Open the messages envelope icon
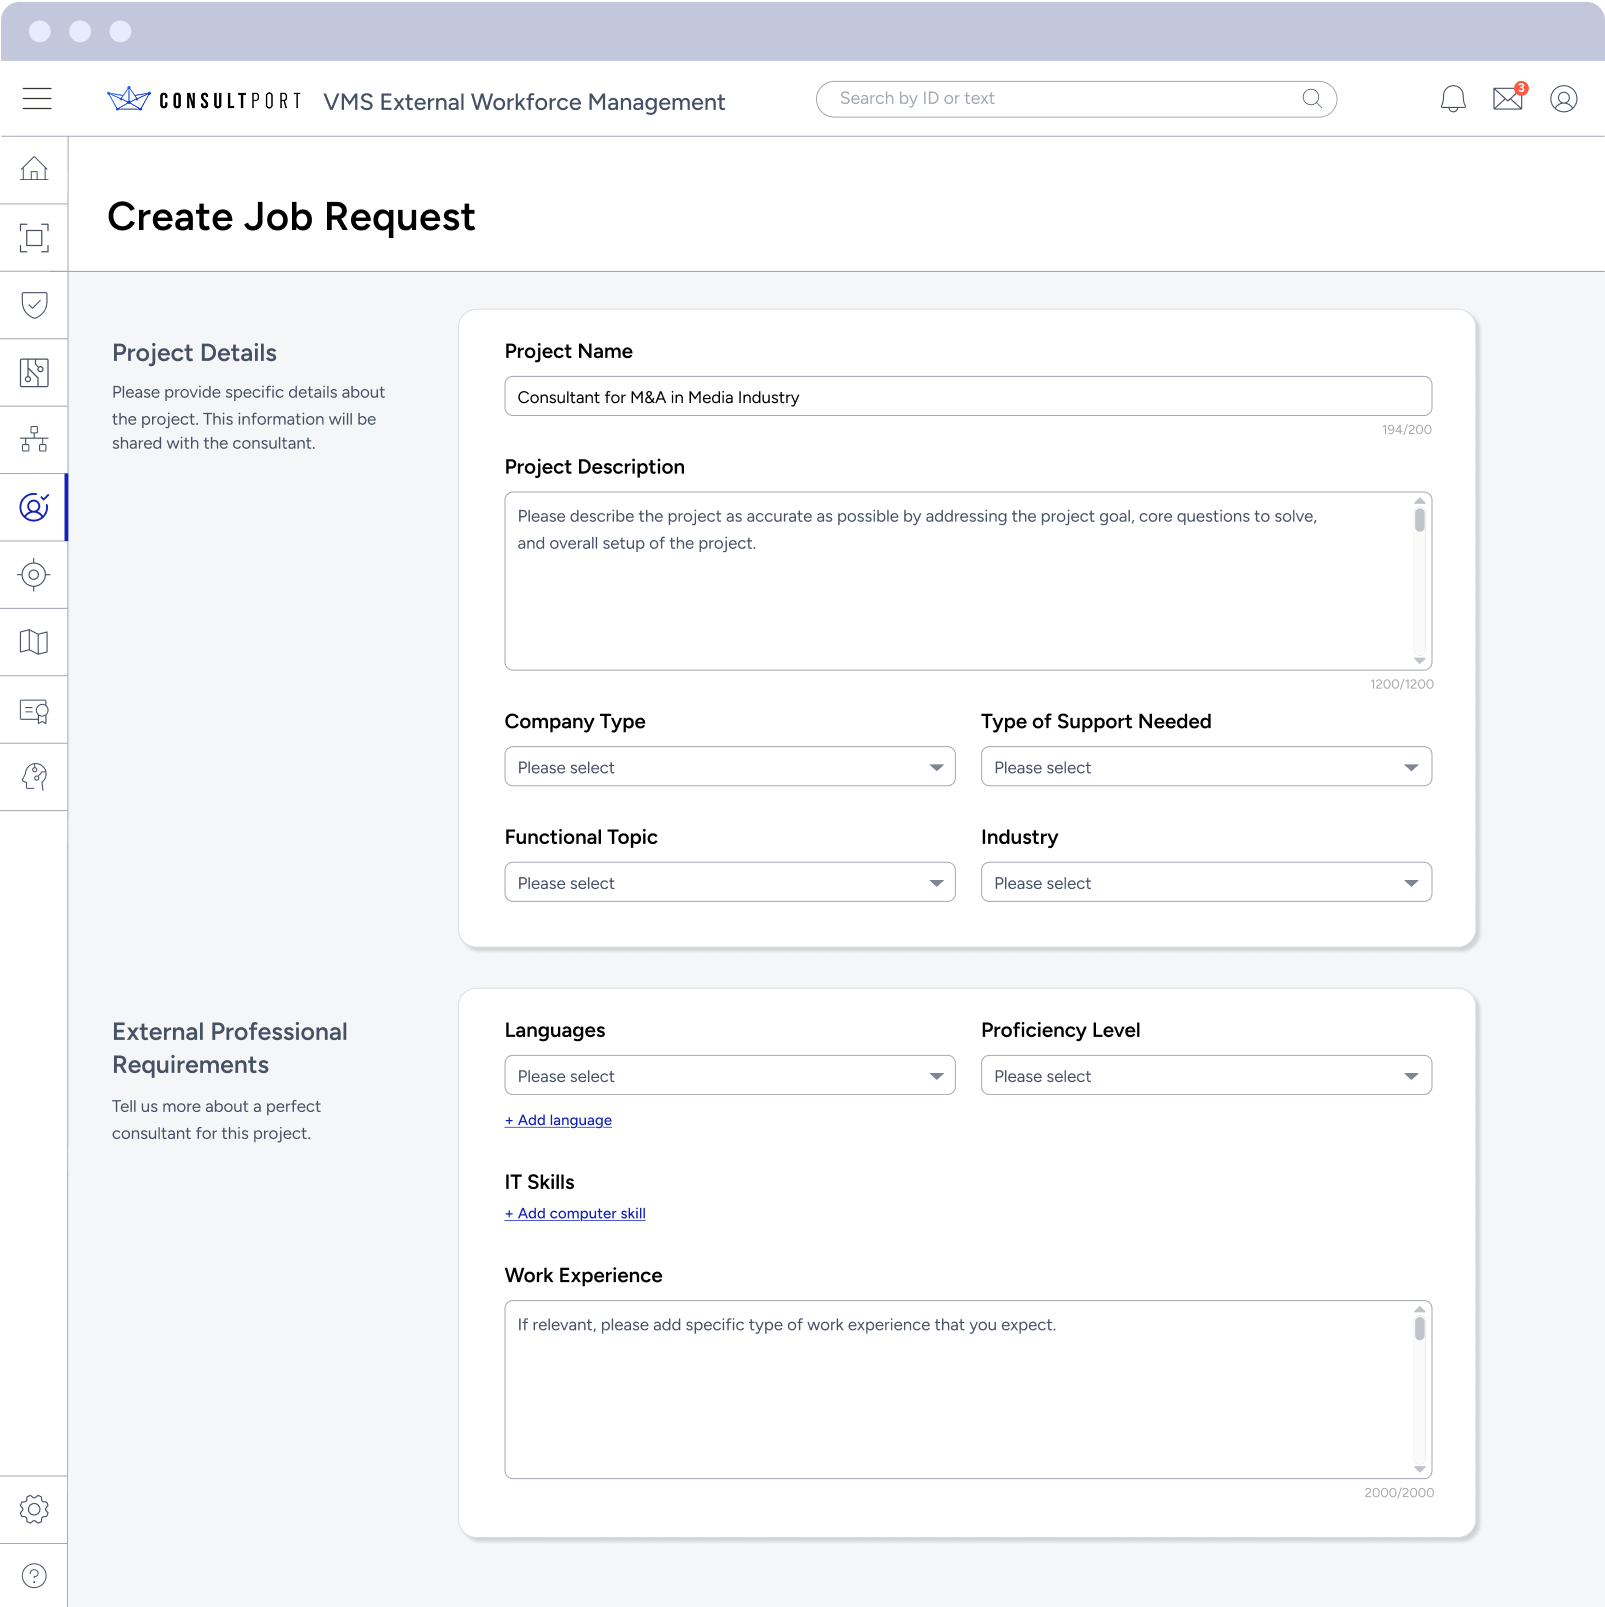 click(x=1507, y=98)
